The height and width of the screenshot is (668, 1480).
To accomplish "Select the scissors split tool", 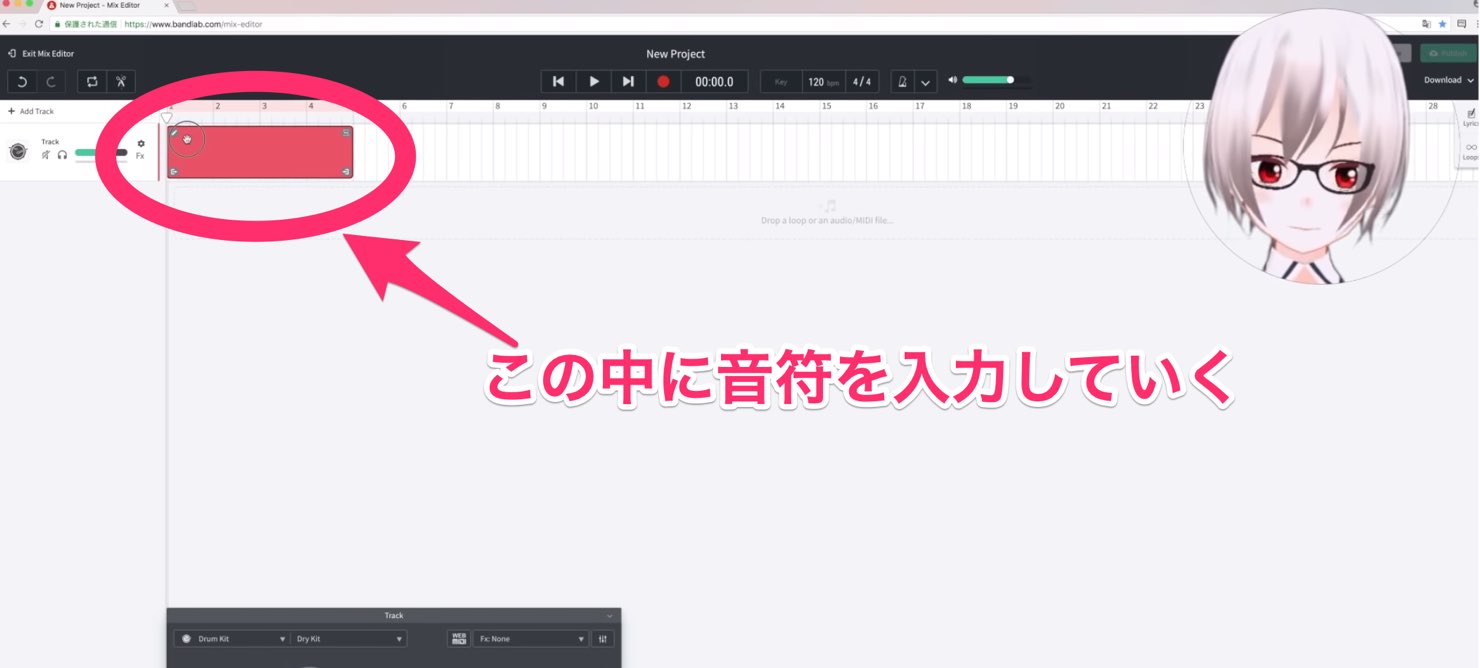I will click(x=121, y=82).
